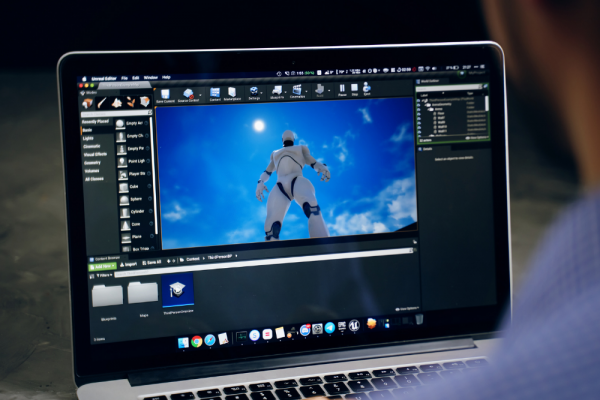Select the Basic category
The width and height of the screenshot is (600, 400).
pyautogui.click(x=88, y=130)
